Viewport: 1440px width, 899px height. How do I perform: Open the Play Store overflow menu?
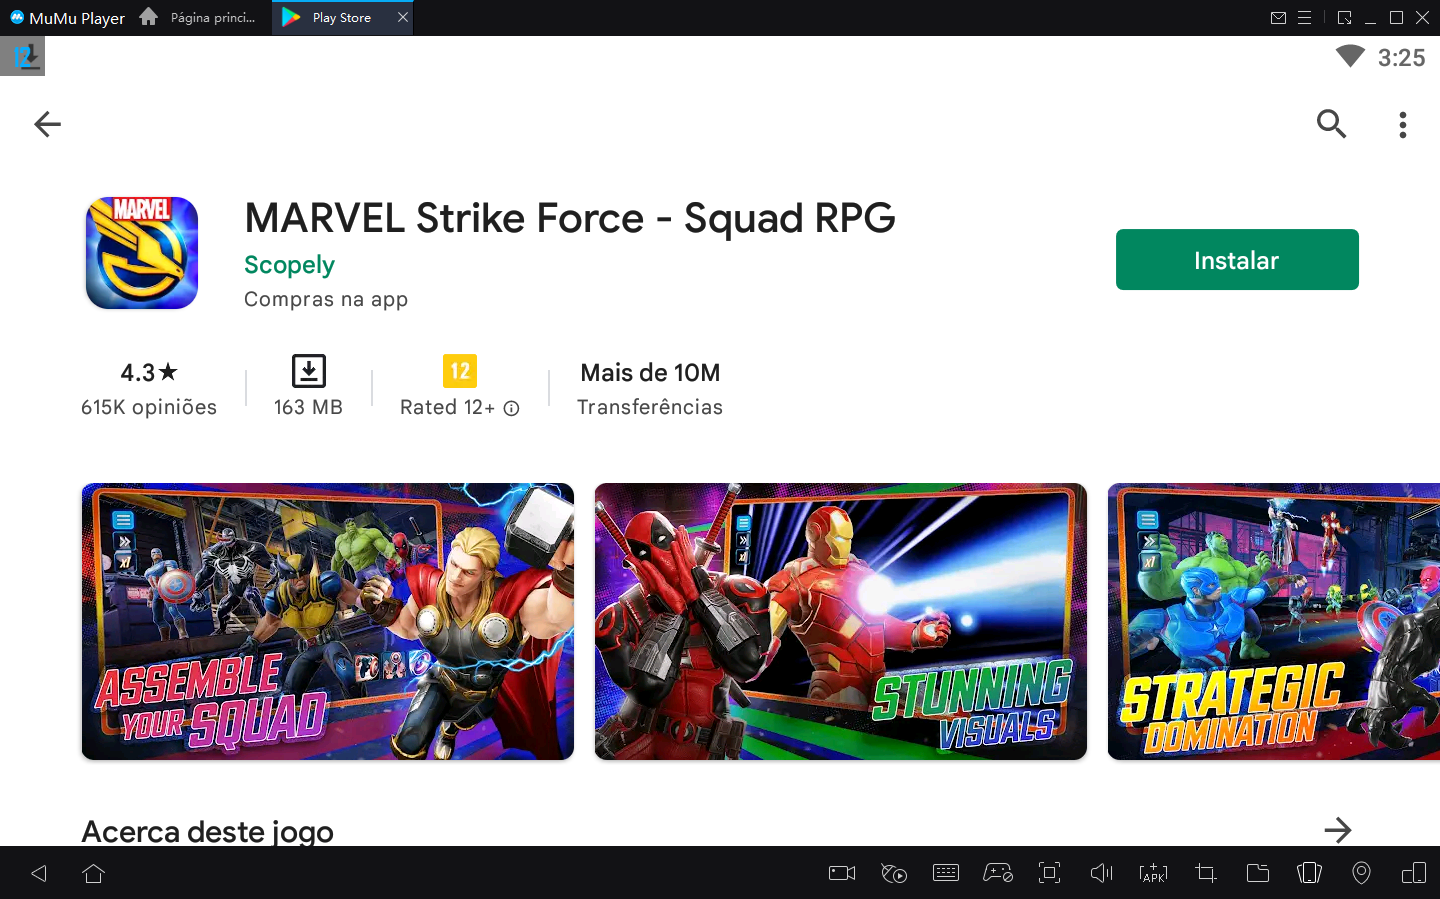pyautogui.click(x=1403, y=124)
